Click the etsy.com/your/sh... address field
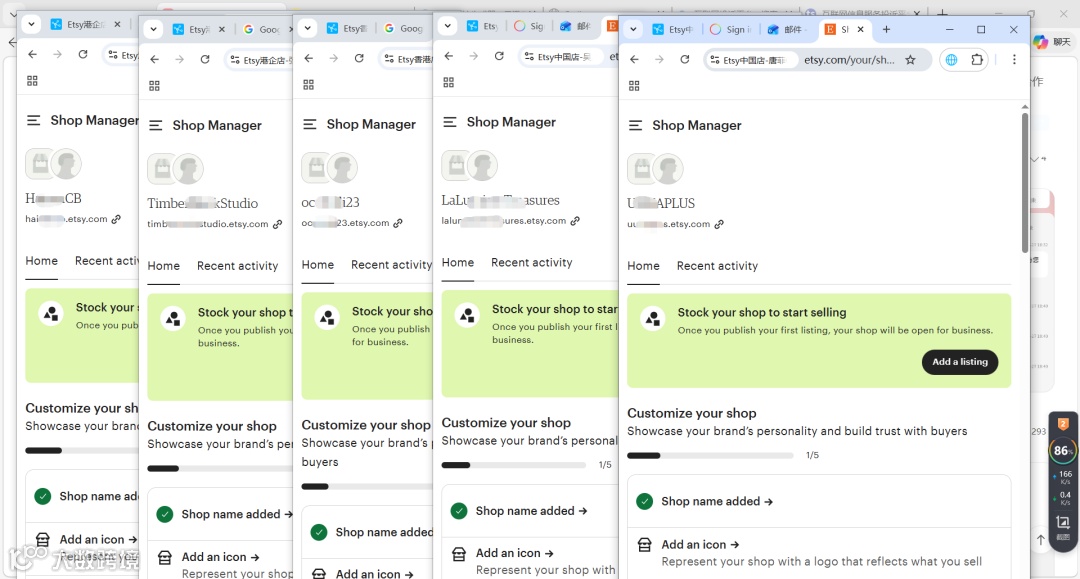1080x579 pixels. tap(849, 60)
